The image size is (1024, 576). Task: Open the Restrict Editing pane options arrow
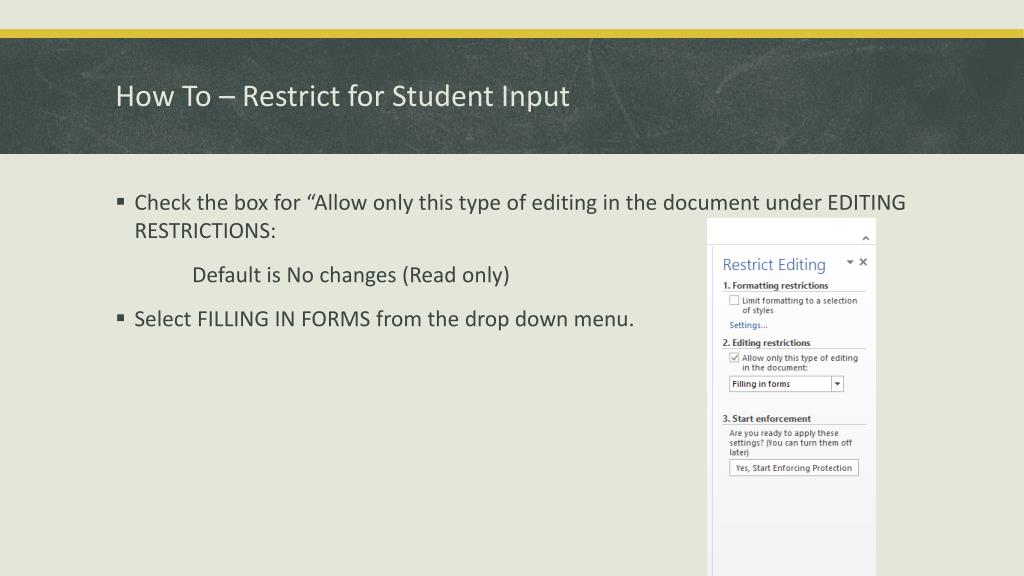[850, 262]
